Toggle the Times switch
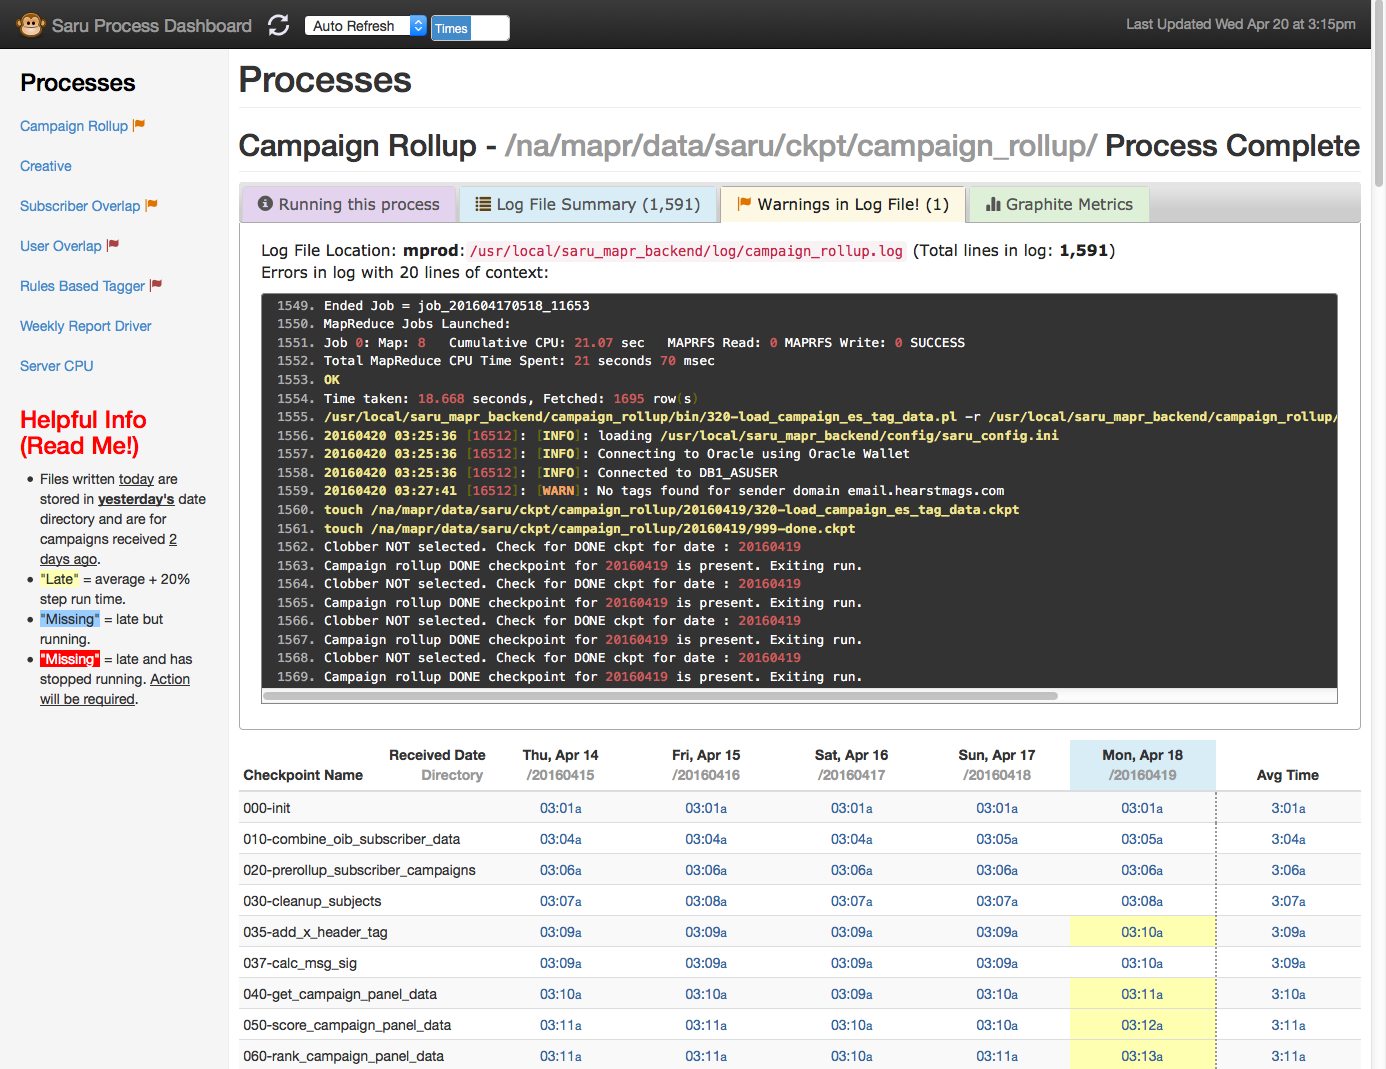Screen dimensions: 1386x1069 pyautogui.click(x=470, y=28)
